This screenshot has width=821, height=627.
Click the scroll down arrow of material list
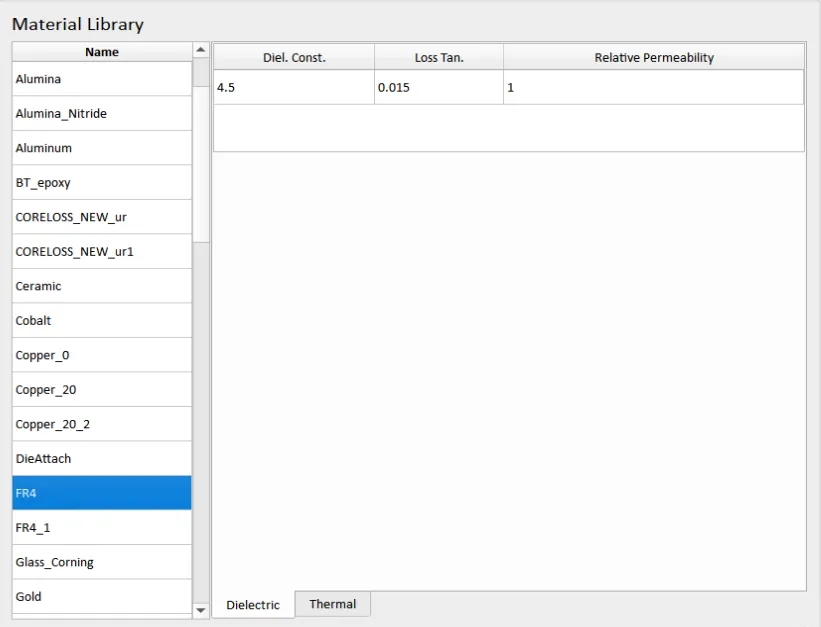[201, 610]
